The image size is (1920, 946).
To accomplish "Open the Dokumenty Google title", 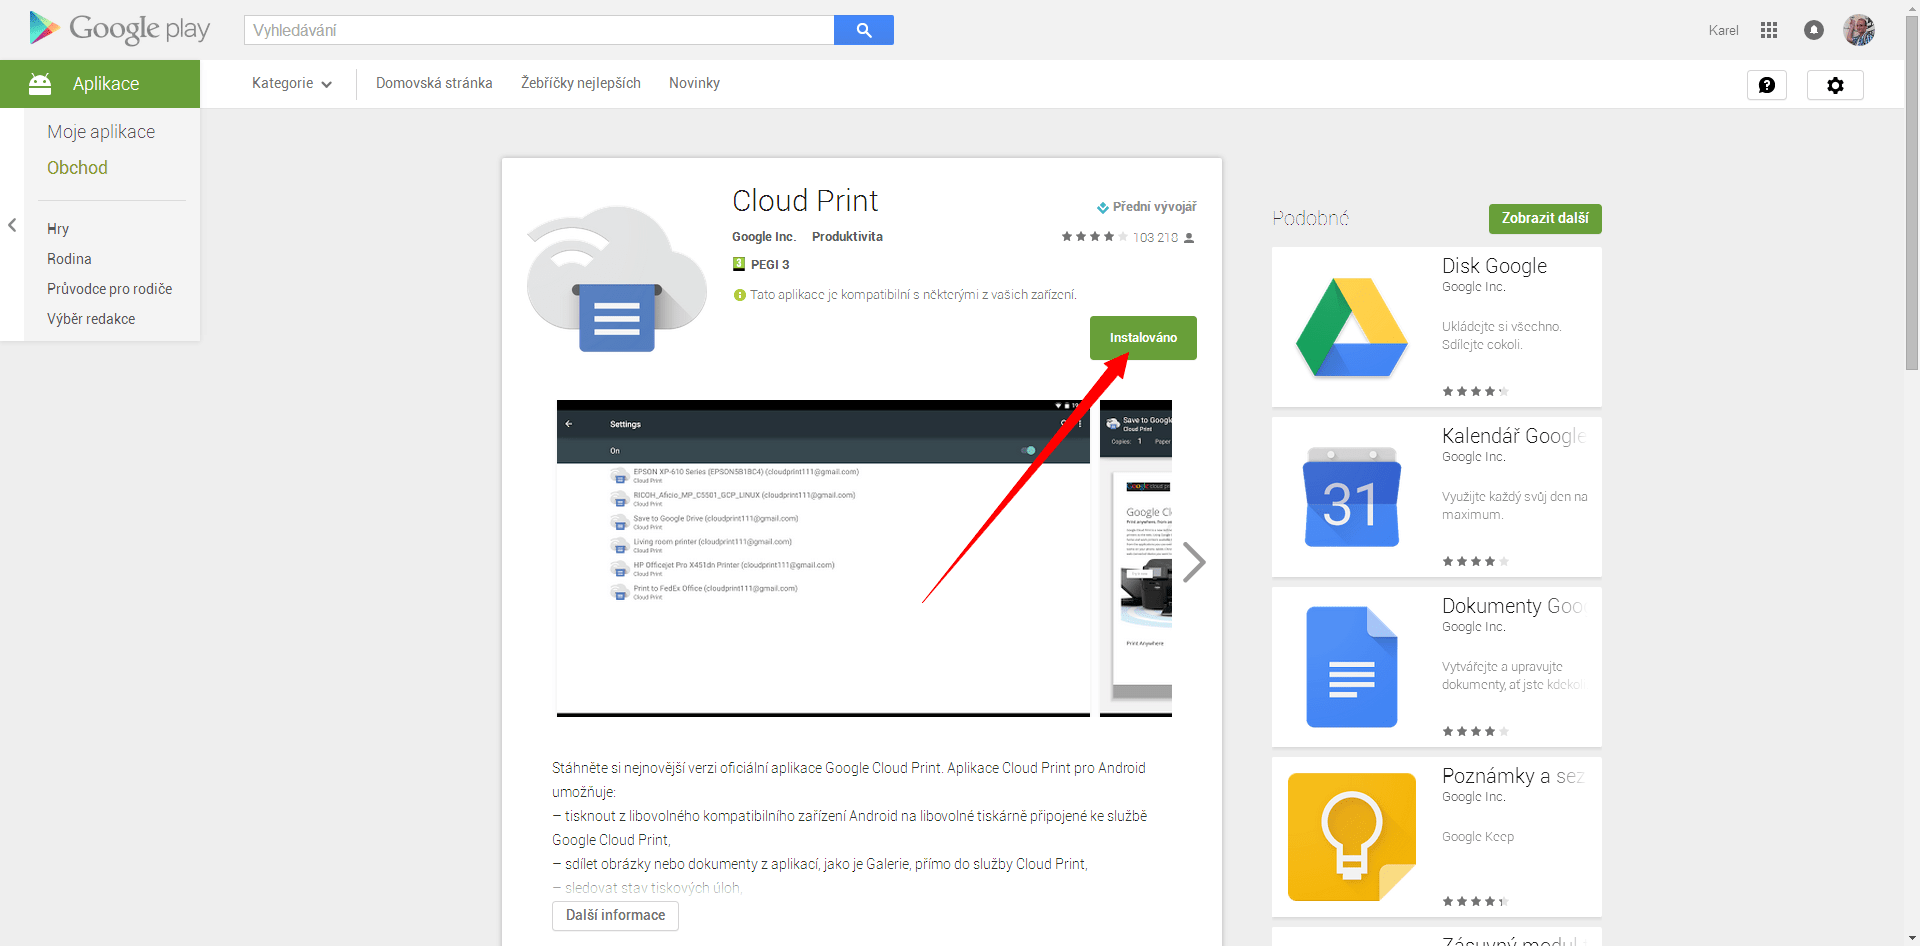I will 1513,606.
